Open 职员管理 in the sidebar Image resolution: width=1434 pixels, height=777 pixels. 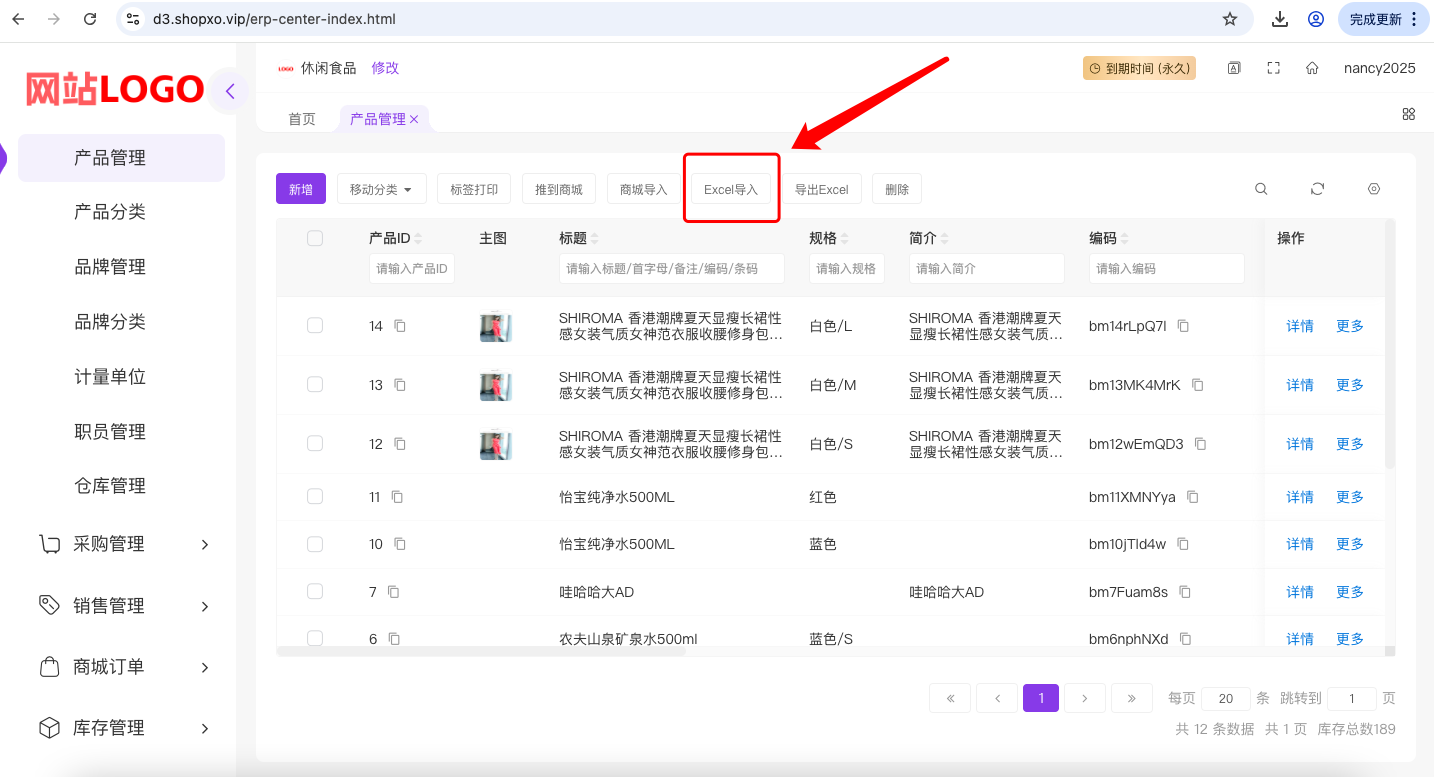click(110, 432)
